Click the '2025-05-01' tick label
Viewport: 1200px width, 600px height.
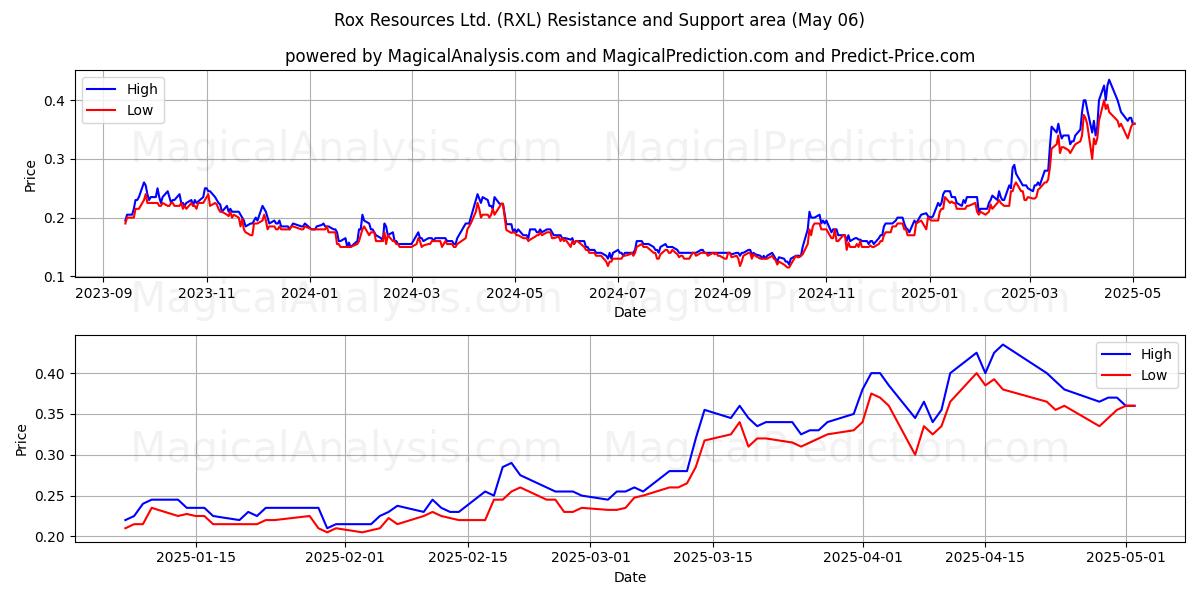point(1125,558)
